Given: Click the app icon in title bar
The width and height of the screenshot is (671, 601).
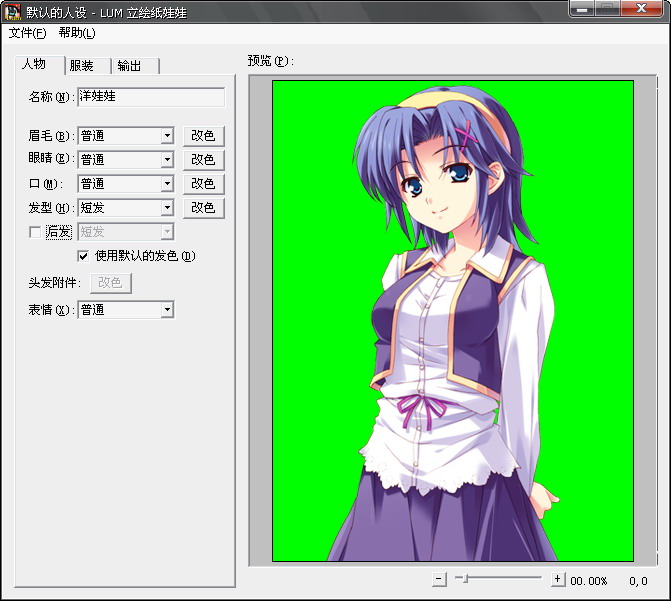Looking at the screenshot, I should 13,12.
